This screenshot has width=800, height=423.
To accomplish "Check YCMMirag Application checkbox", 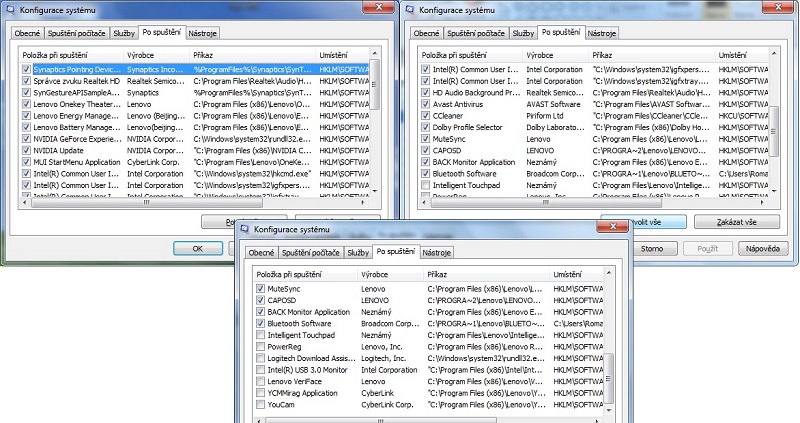I will (x=260, y=393).
